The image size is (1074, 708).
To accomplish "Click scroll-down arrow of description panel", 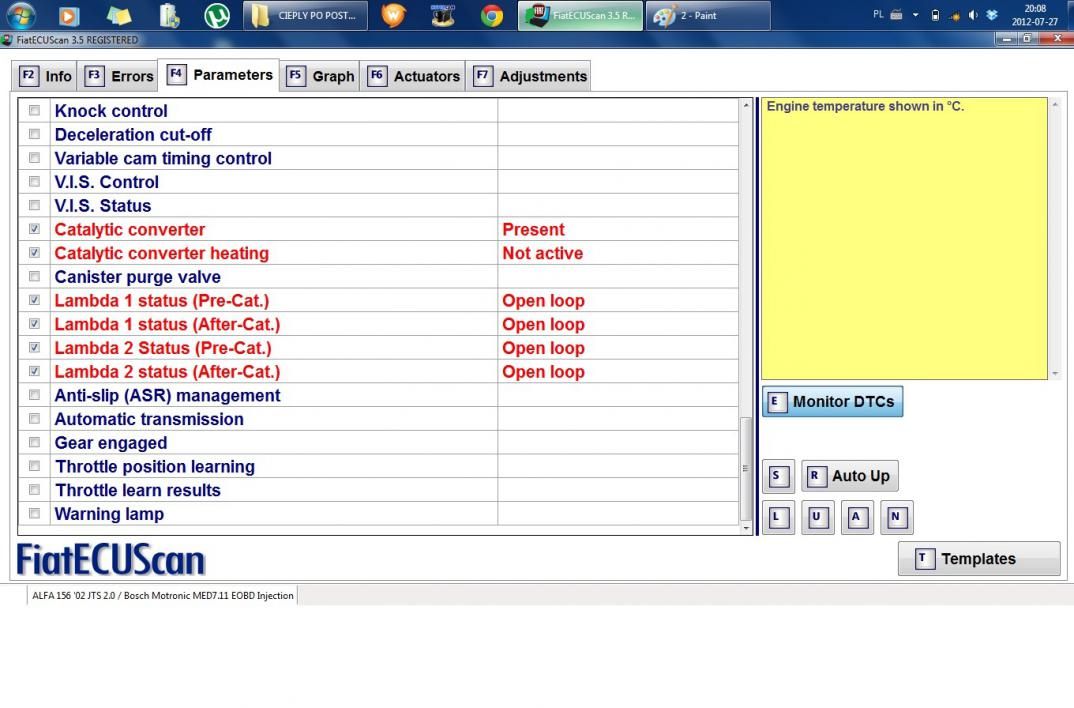I will [1056, 374].
